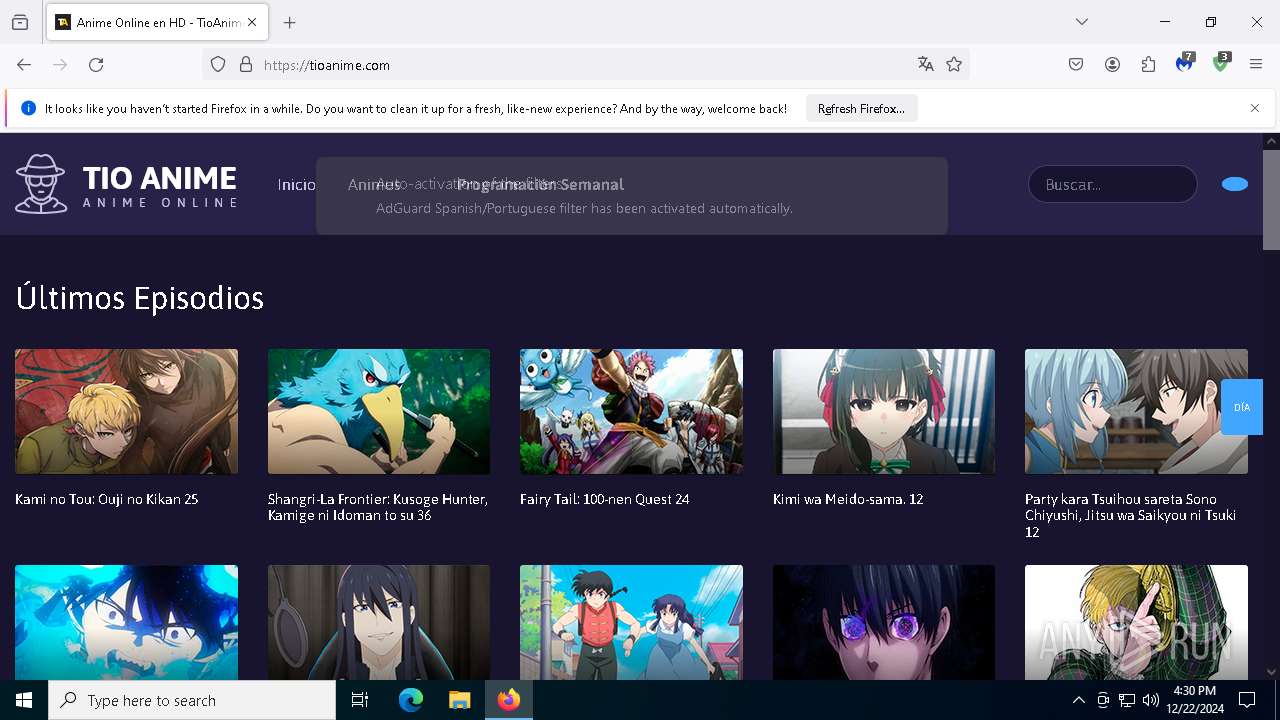Bookmark this page with the star icon
Image resolution: width=1280 pixels, height=720 pixels.
(x=954, y=65)
